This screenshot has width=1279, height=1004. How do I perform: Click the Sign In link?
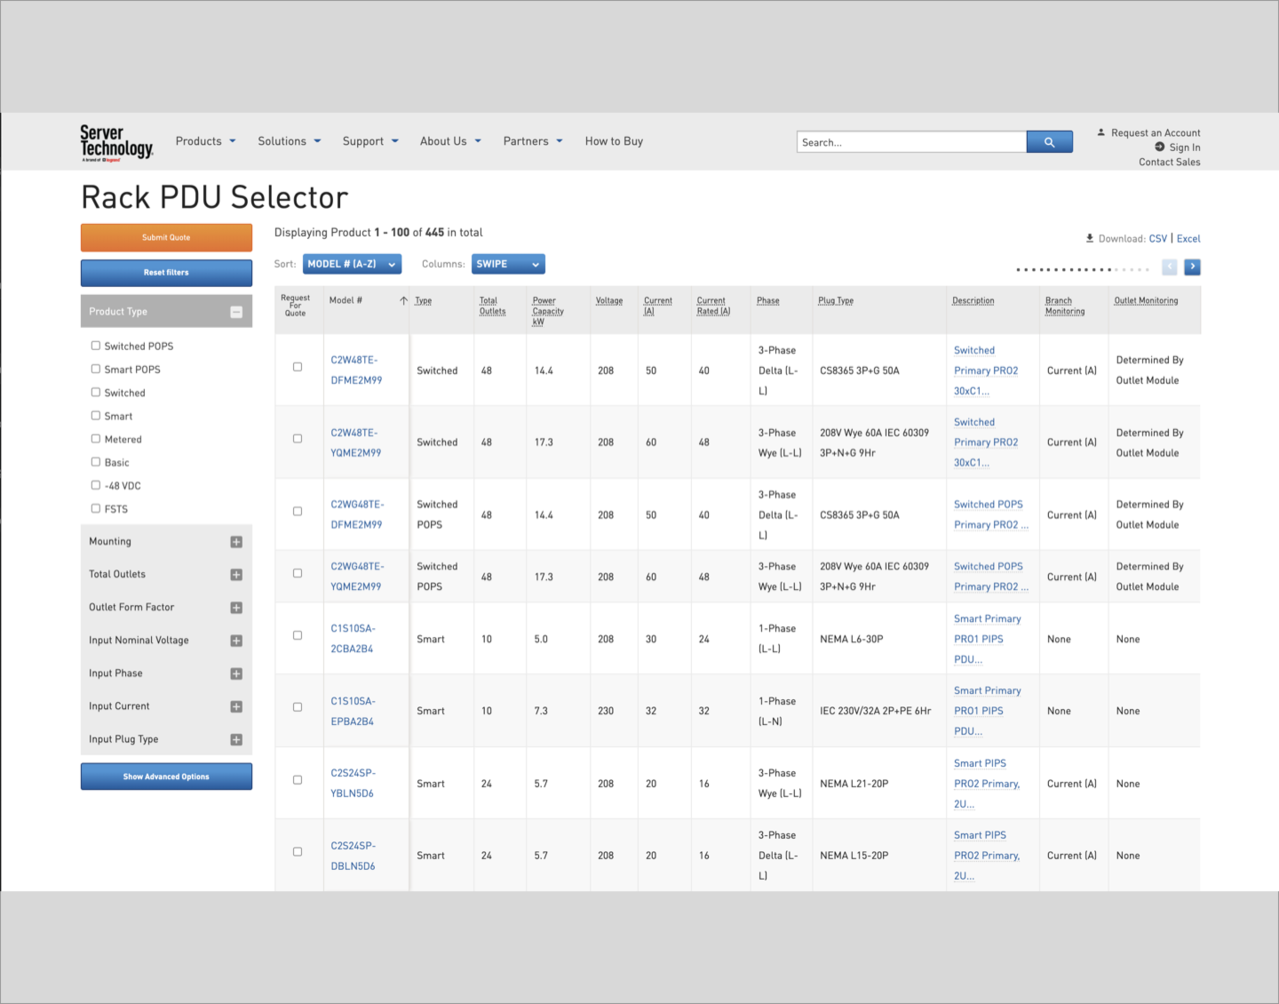pos(1184,147)
